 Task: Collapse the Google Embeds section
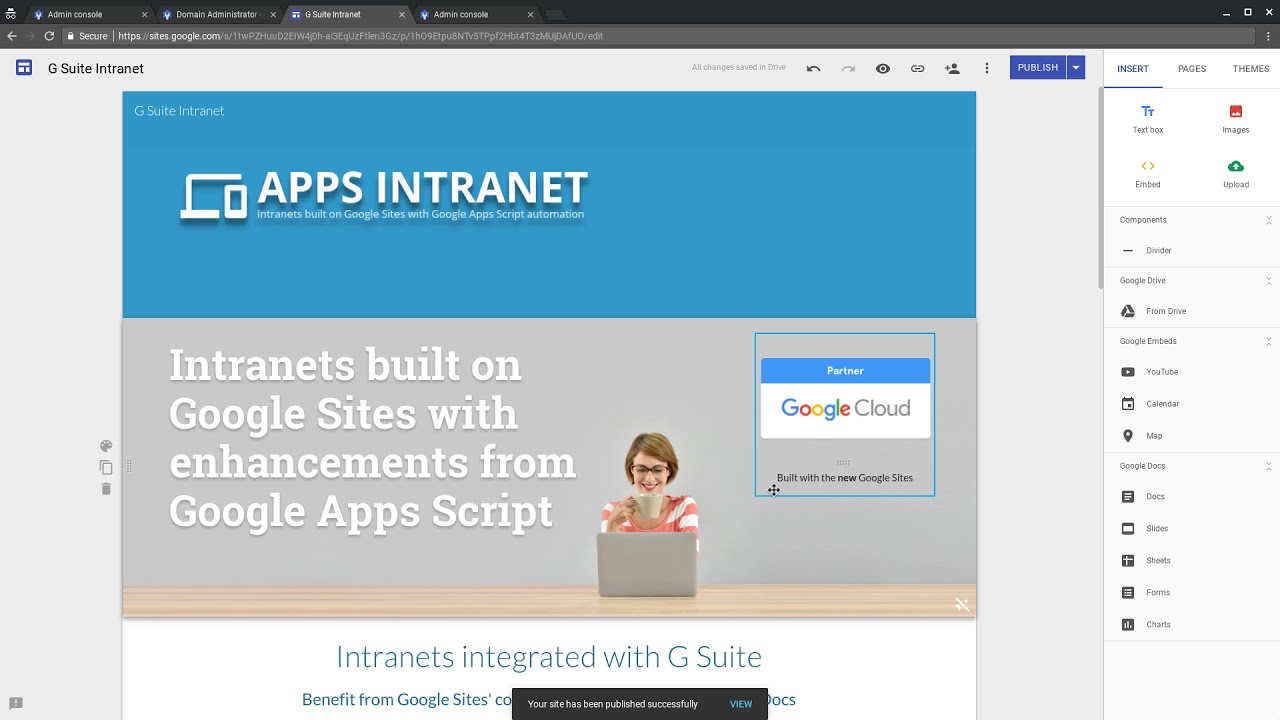1269,341
